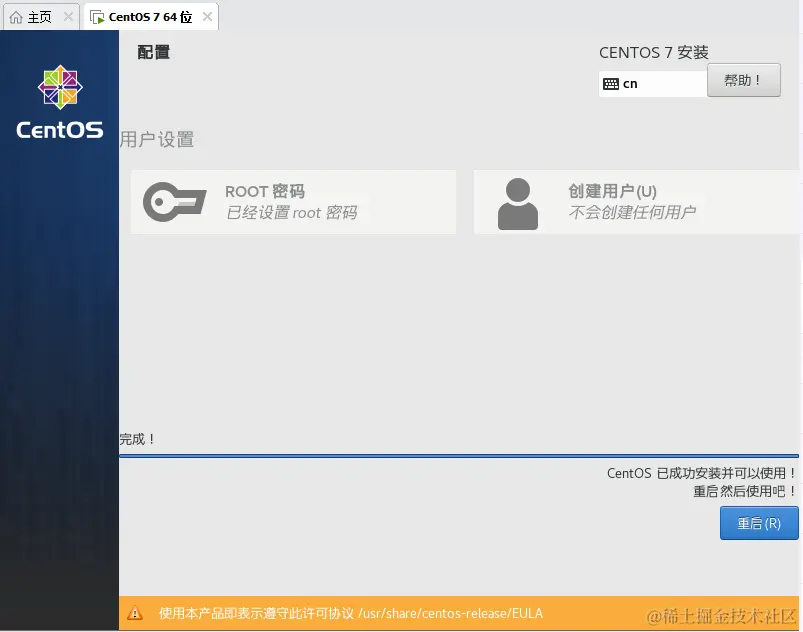Click the warning triangle icon in EULA bar
Viewport: 803px width, 632px height.
[135, 613]
